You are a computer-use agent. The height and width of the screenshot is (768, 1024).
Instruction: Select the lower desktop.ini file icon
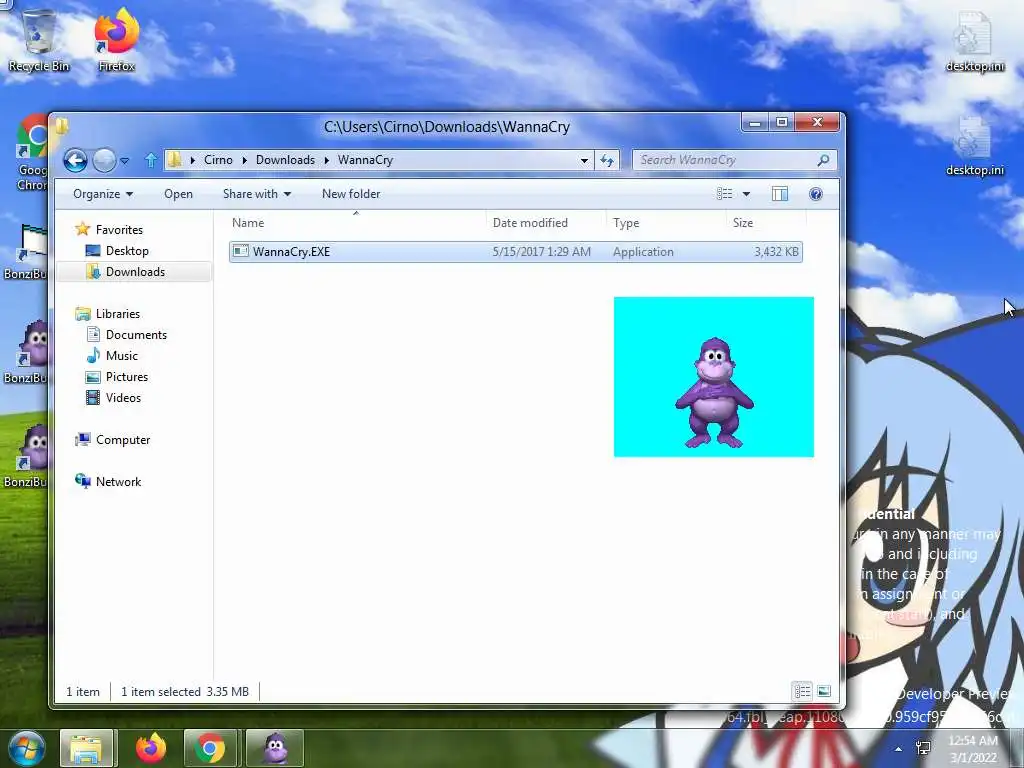(x=974, y=146)
